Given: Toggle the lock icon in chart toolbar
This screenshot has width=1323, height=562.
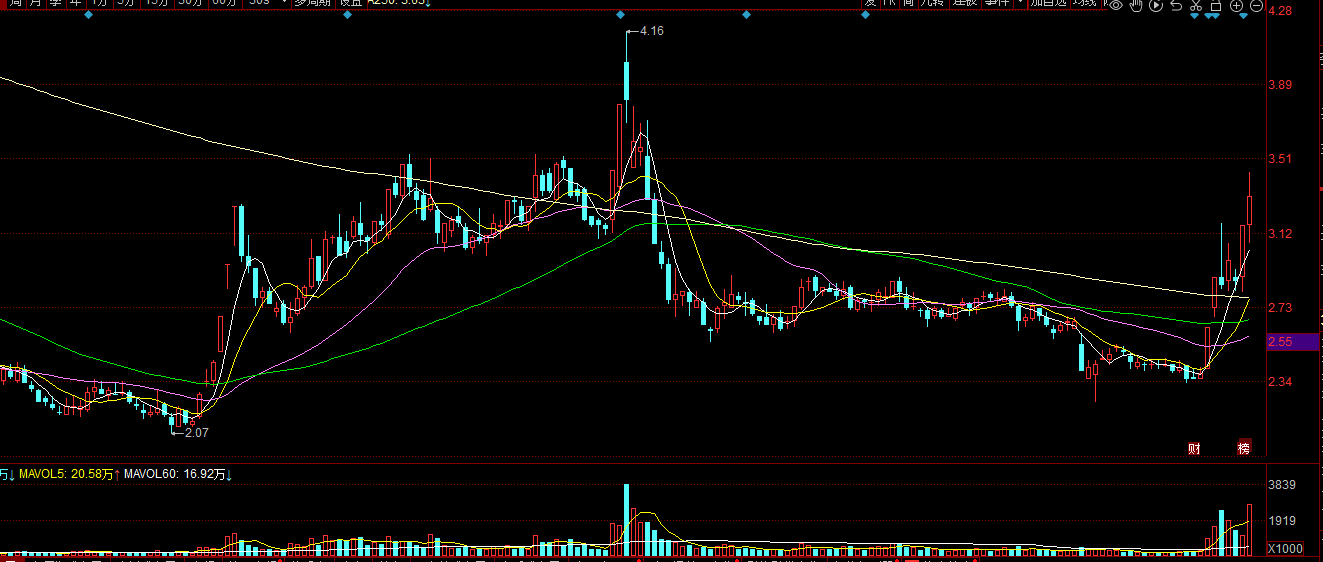Looking at the screenshot, I should pyautogui.click(x=1216, y=5).
